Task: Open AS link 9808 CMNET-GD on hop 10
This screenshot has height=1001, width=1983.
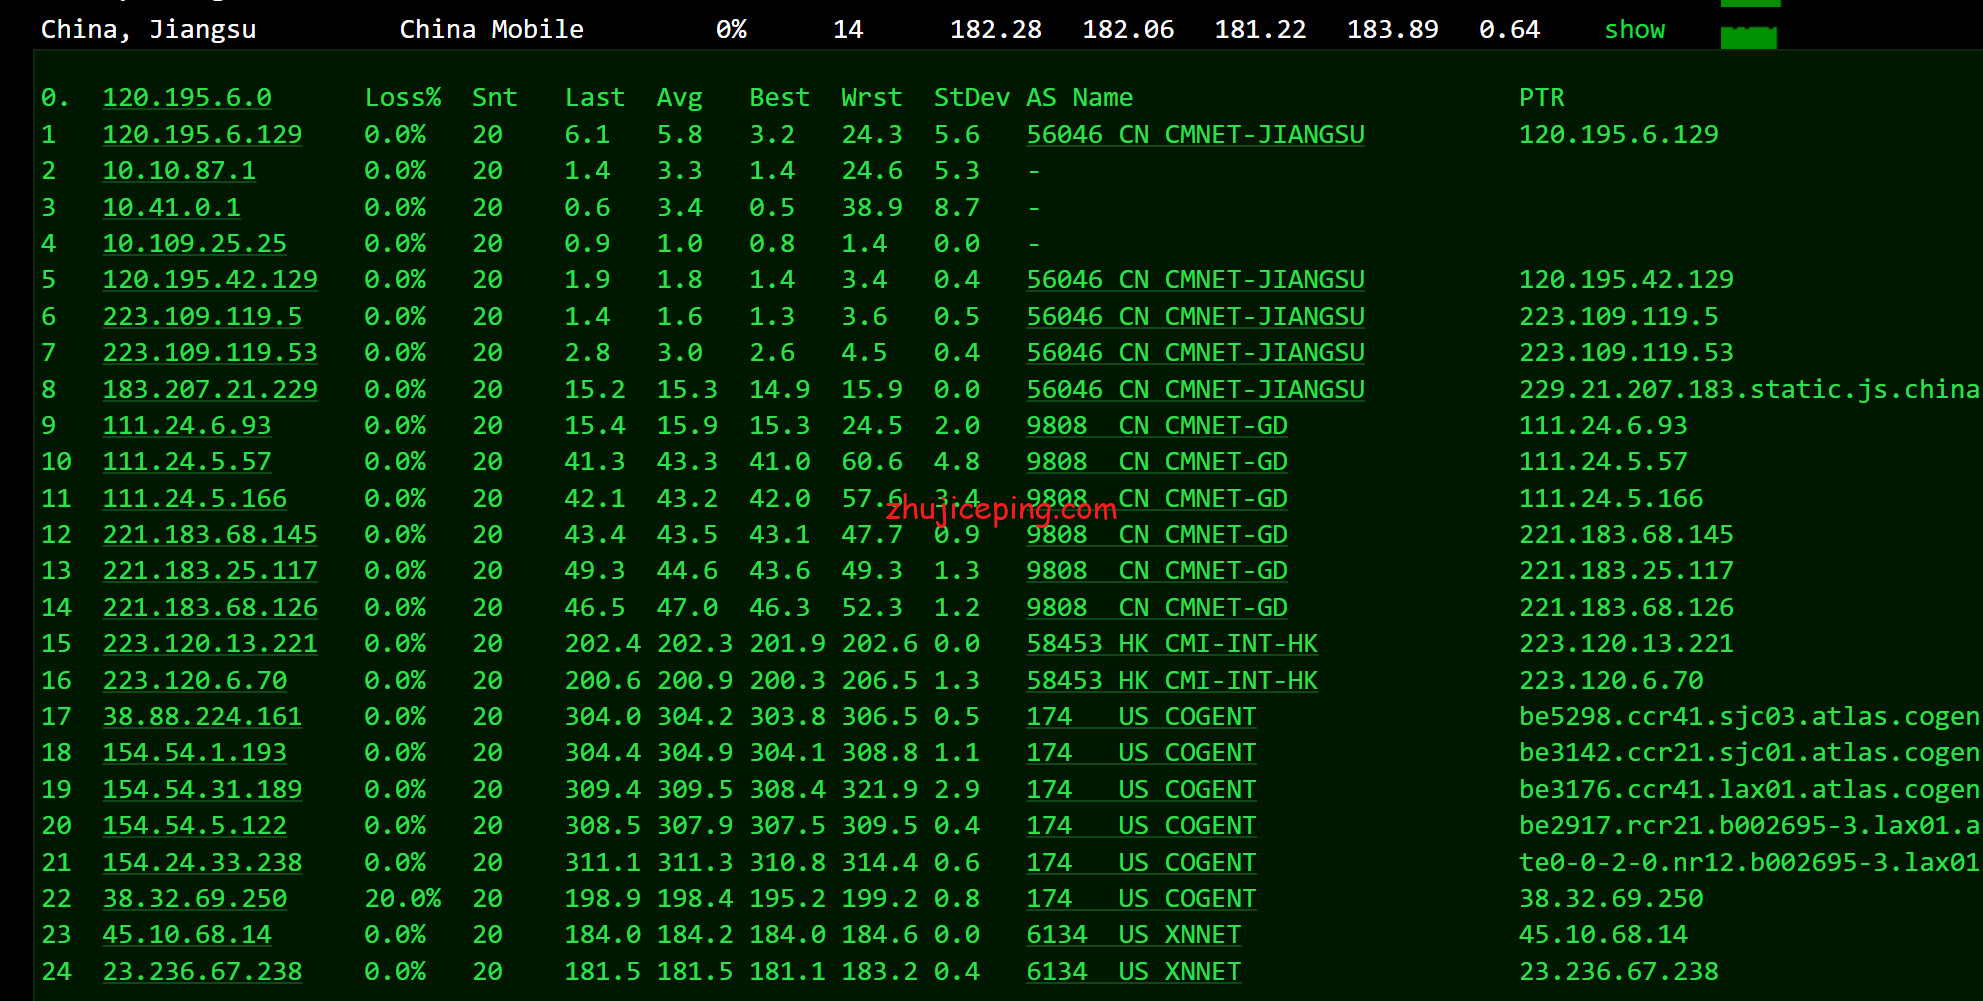Action: (x=1157, y=462)
